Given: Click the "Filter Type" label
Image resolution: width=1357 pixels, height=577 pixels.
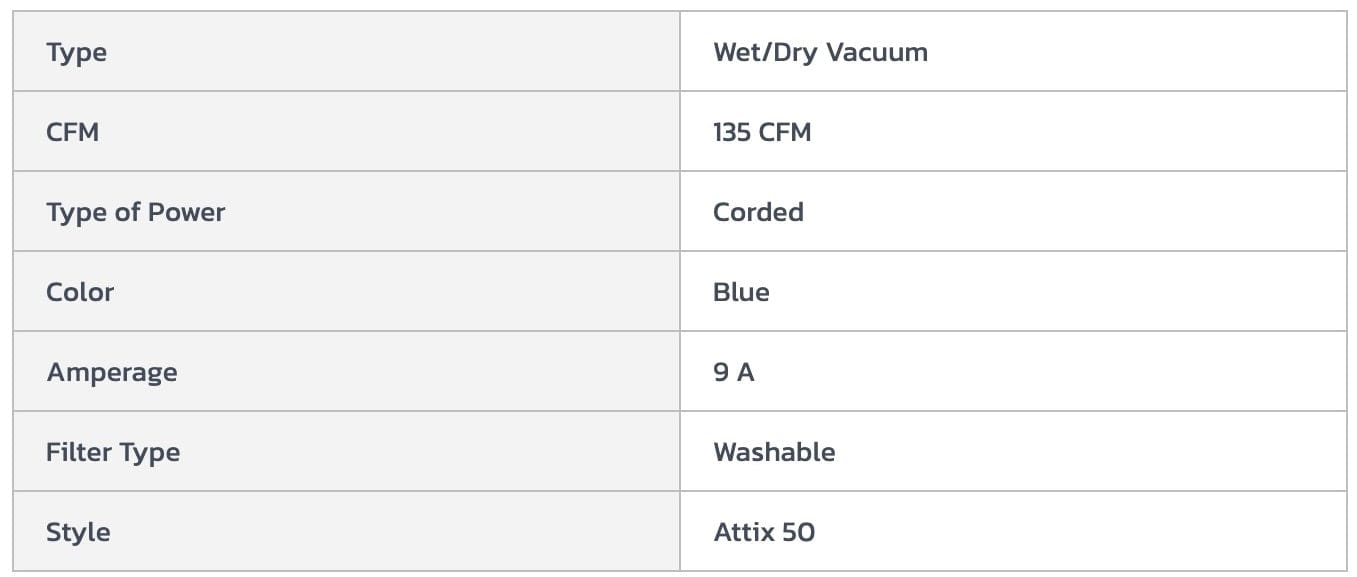Looking at the screenshot, I should point(113,452).
